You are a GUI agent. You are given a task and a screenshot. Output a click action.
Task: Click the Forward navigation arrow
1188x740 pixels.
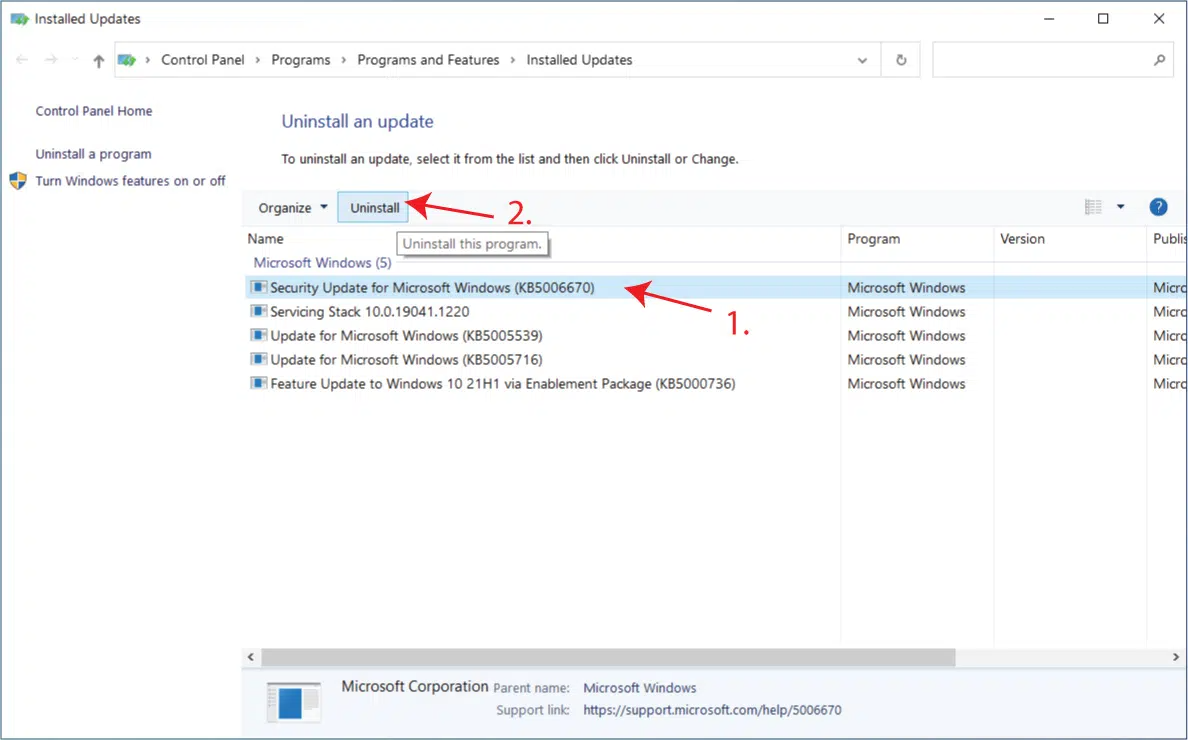pos(51,60)
